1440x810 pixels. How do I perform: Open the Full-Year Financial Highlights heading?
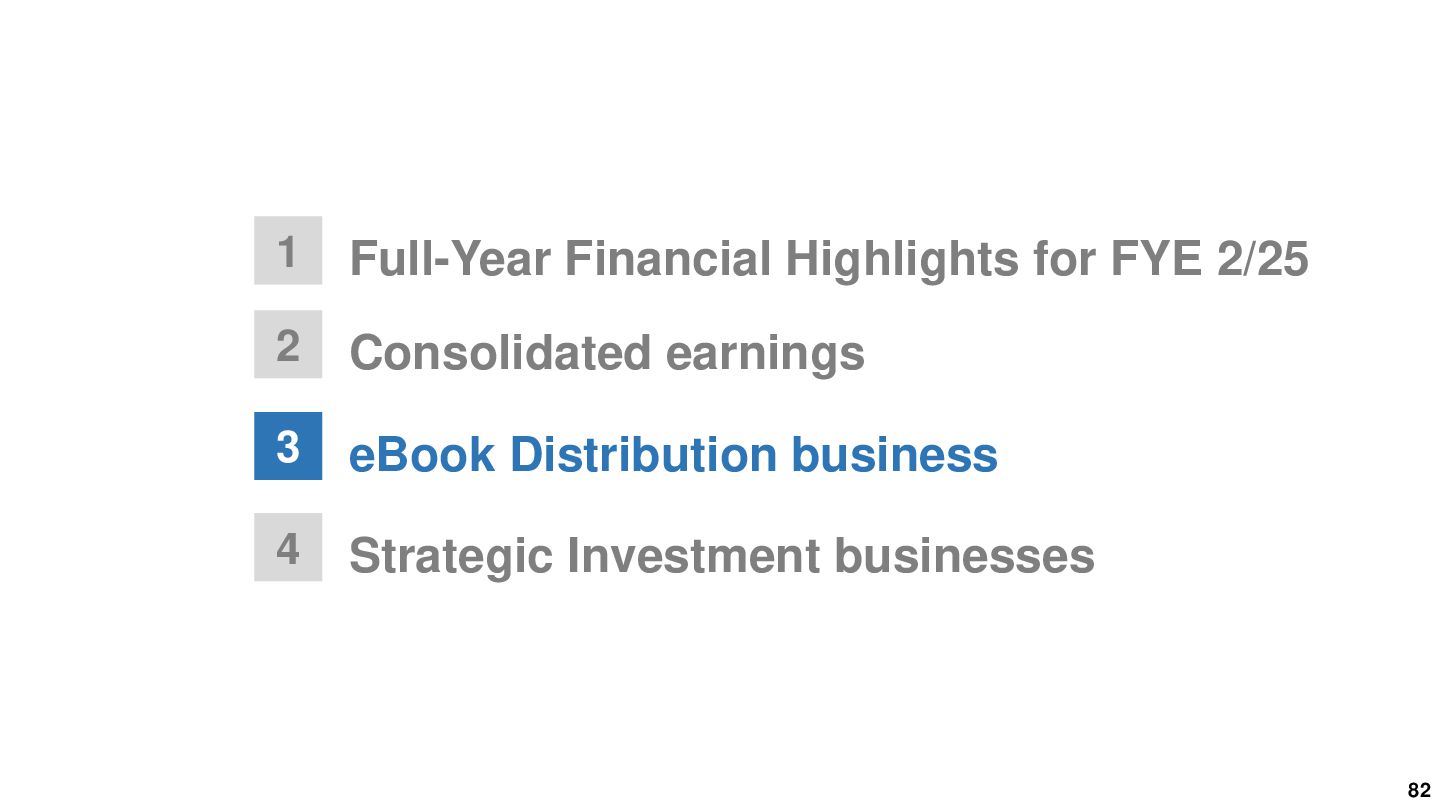pyautogui.click(x=828, y=259)
